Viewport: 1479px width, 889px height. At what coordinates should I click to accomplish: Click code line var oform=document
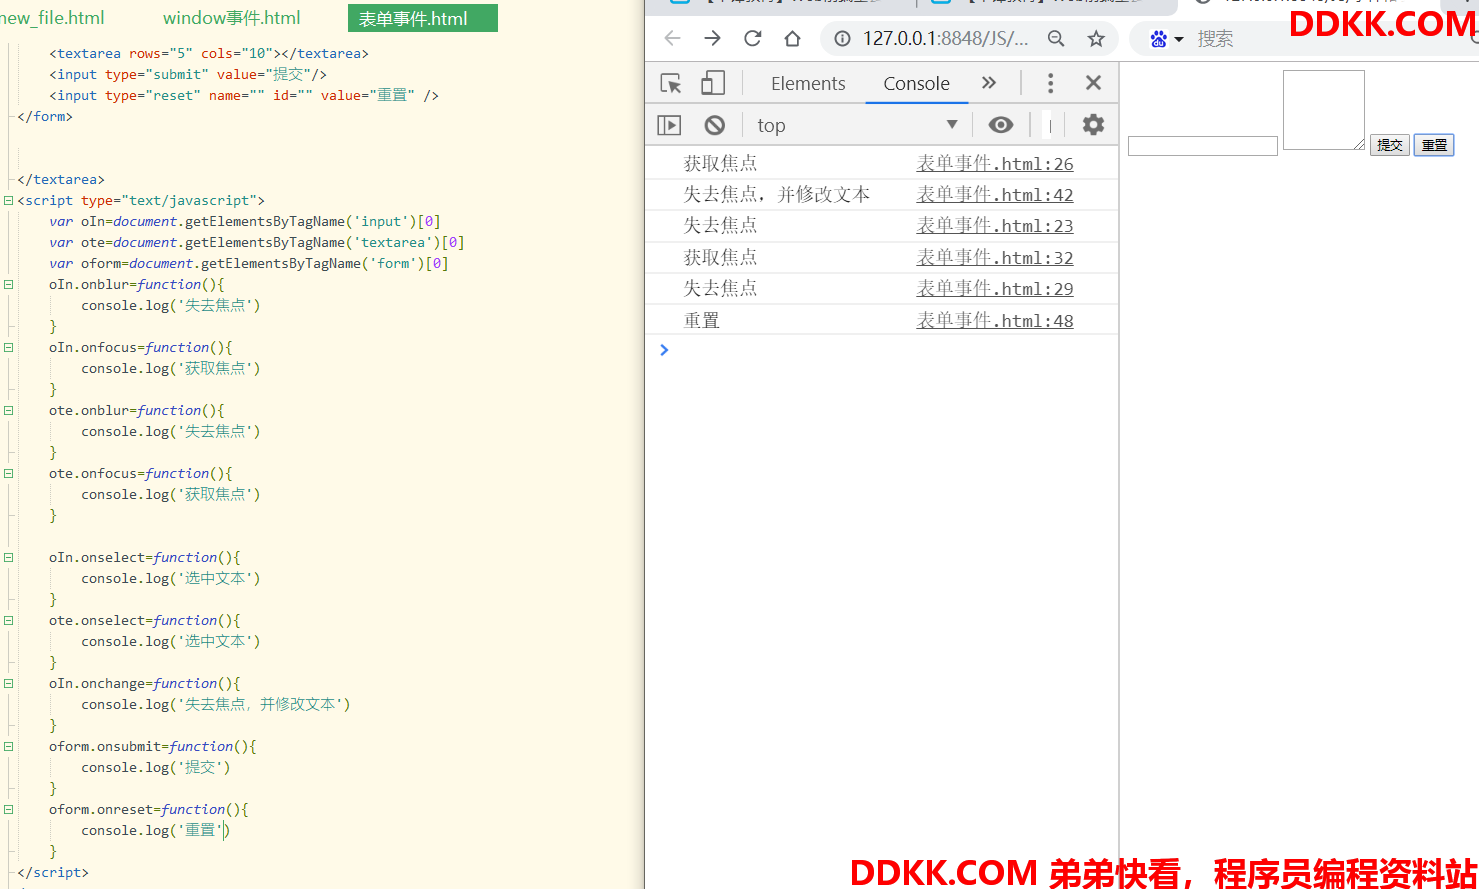coord(249,263)
